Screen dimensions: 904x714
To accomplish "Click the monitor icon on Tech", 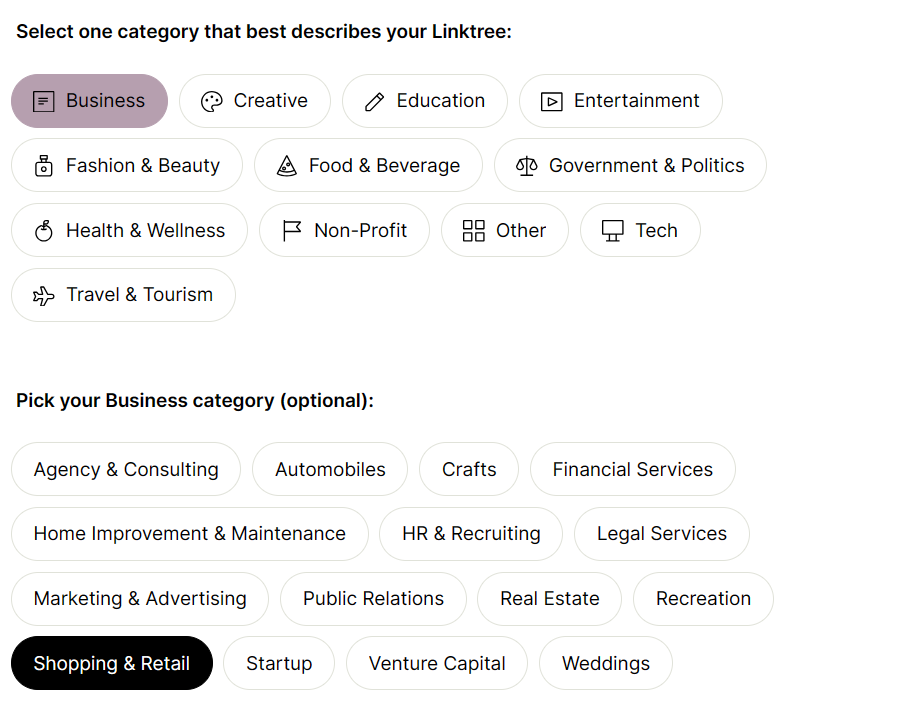I will (613, 231).
